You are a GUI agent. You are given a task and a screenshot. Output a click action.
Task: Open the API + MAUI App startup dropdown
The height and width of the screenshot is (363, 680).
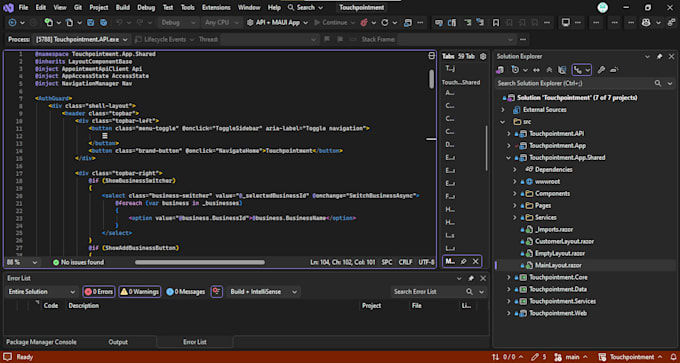[x=278, y=23]
